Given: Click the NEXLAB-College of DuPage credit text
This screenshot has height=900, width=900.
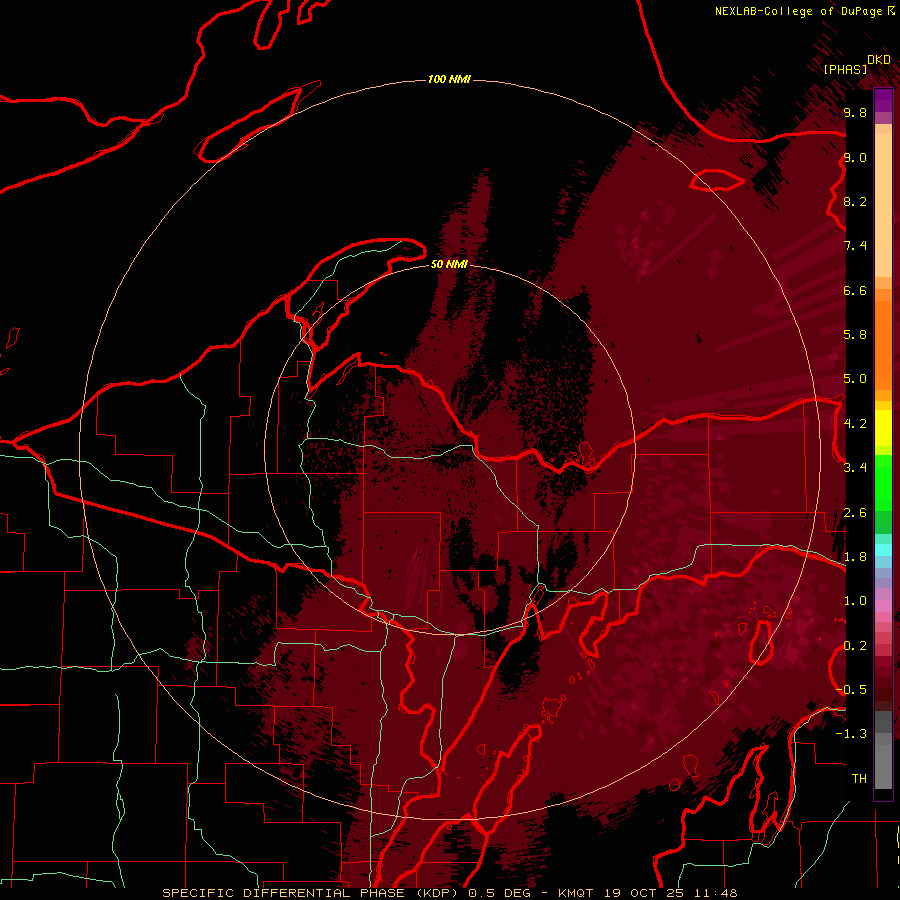Looking at the screenshot, I should click(x=798, y=11).
